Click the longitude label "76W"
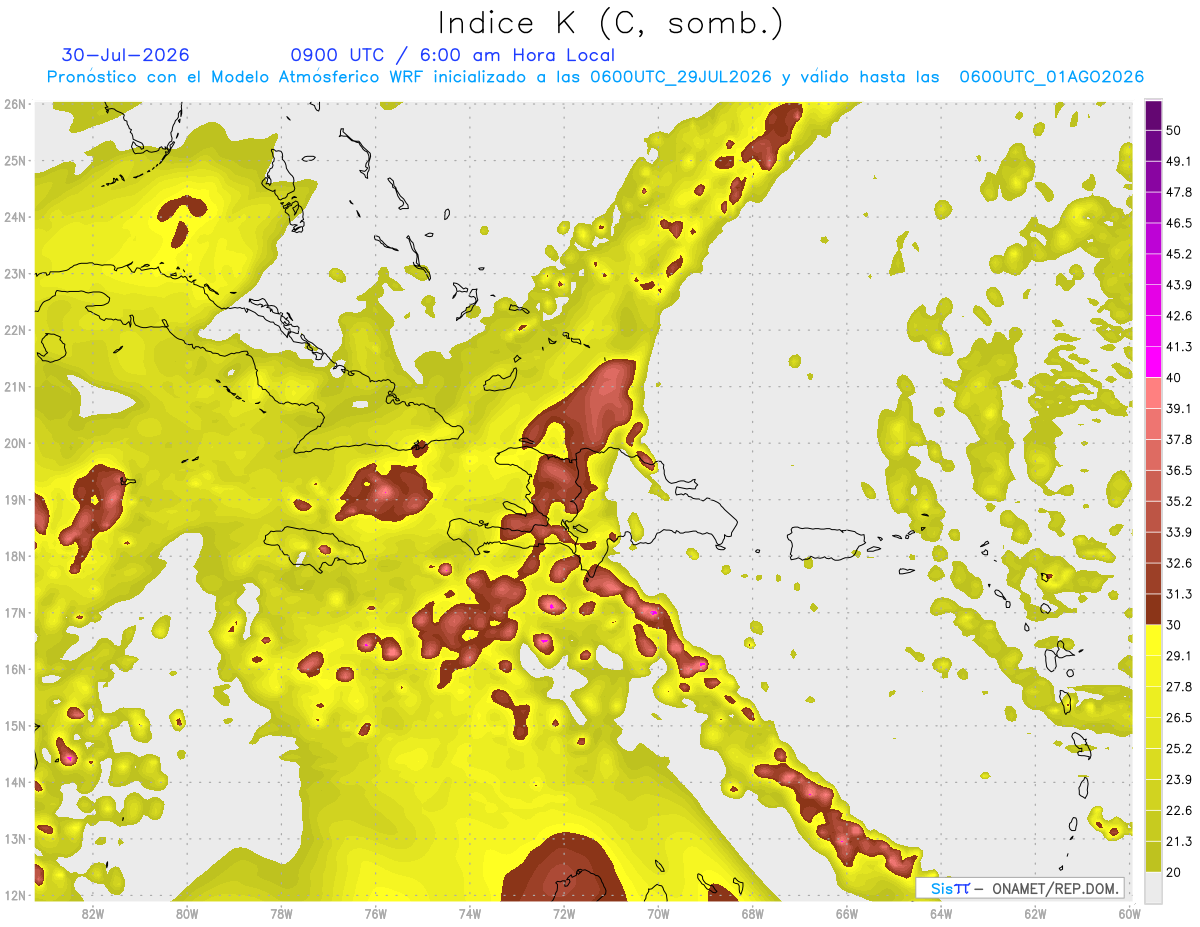Screen dimensions: 1200x927 [375, 914]
